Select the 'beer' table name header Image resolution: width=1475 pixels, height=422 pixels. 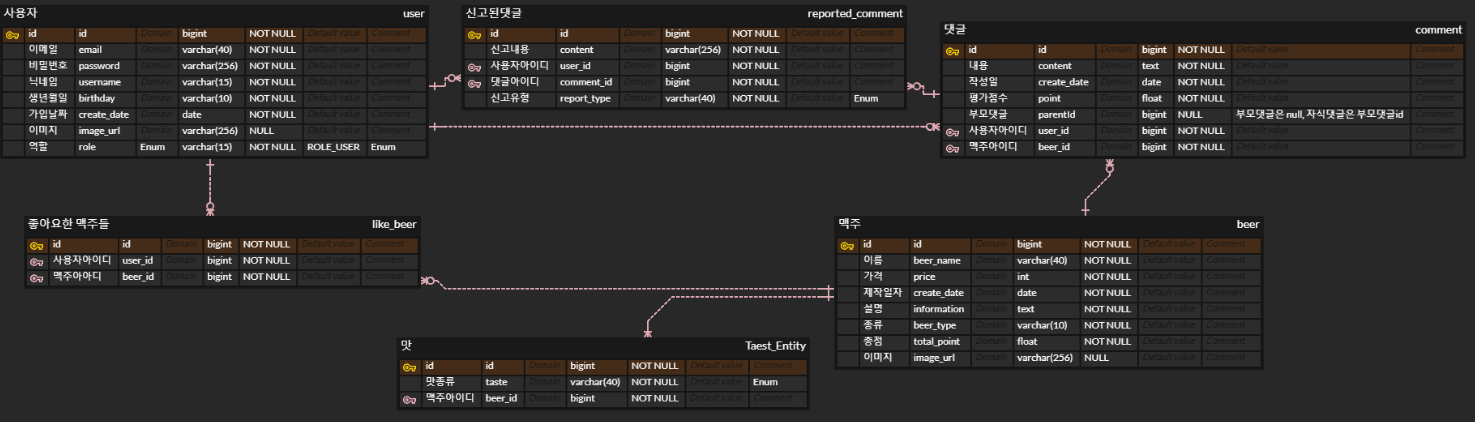[1248, 224]
